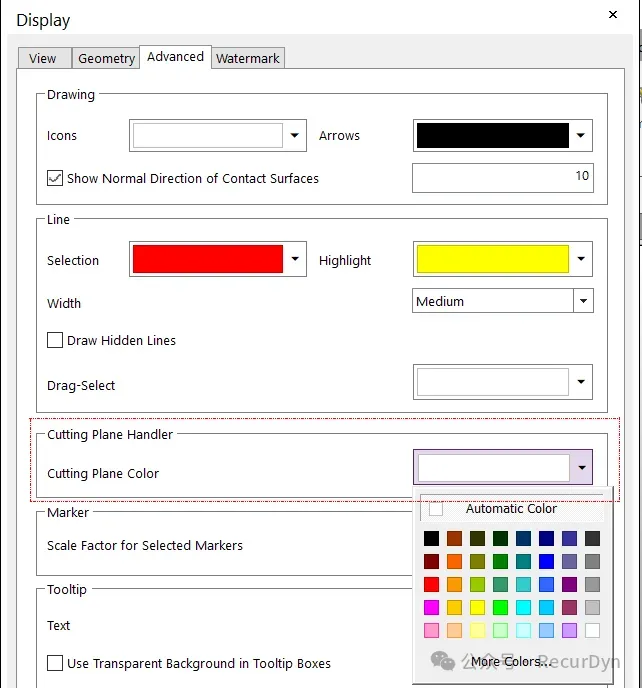Click the normal direction value field
This screenshot has height=688, width=642.
(x=502, y=178)
